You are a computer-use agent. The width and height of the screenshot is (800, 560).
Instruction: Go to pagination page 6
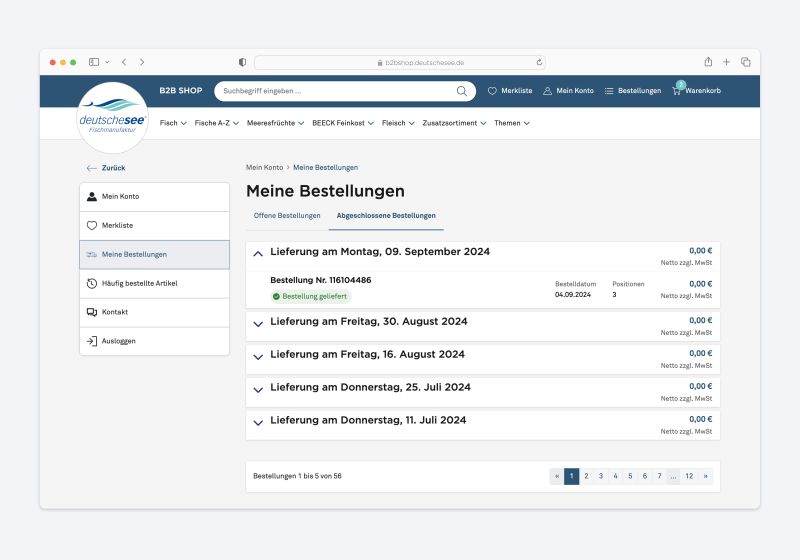(645, 476)
